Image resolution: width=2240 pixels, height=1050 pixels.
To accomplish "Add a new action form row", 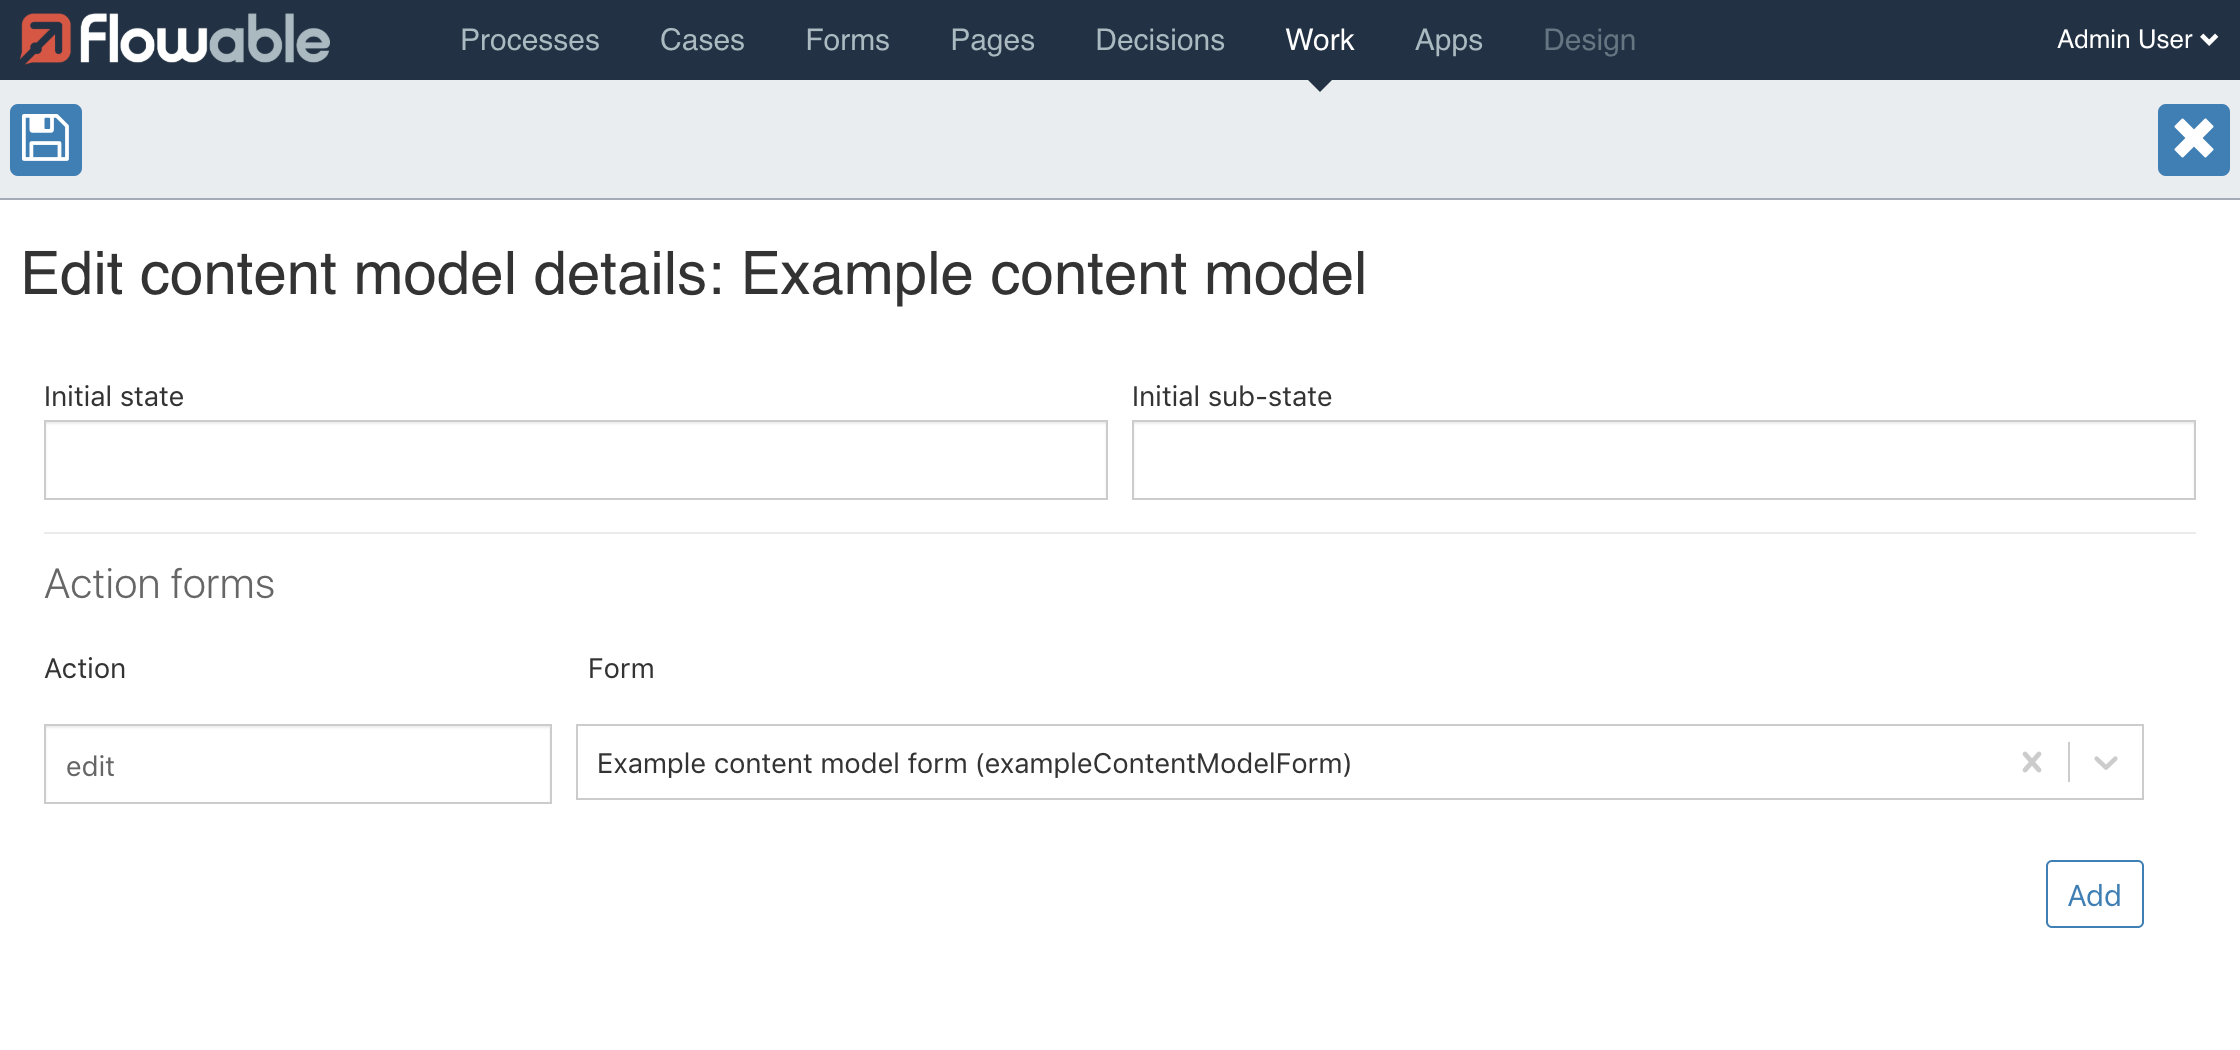I will pos(2094,894).
